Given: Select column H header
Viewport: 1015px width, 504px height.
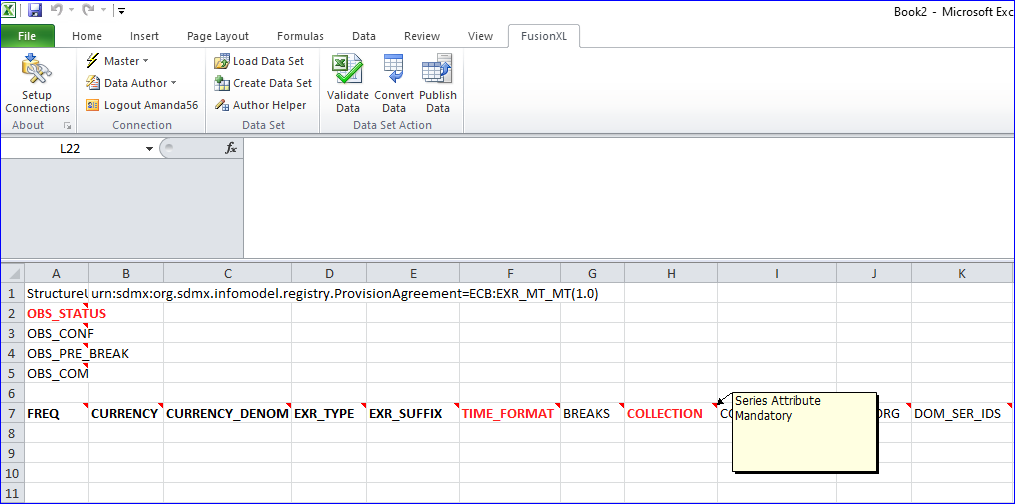Looking at the screenshot, I should 671,273.
